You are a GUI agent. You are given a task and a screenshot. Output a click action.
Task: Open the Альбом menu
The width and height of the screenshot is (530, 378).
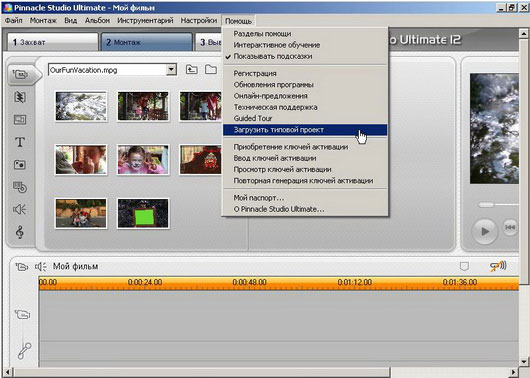pos(97,21)
